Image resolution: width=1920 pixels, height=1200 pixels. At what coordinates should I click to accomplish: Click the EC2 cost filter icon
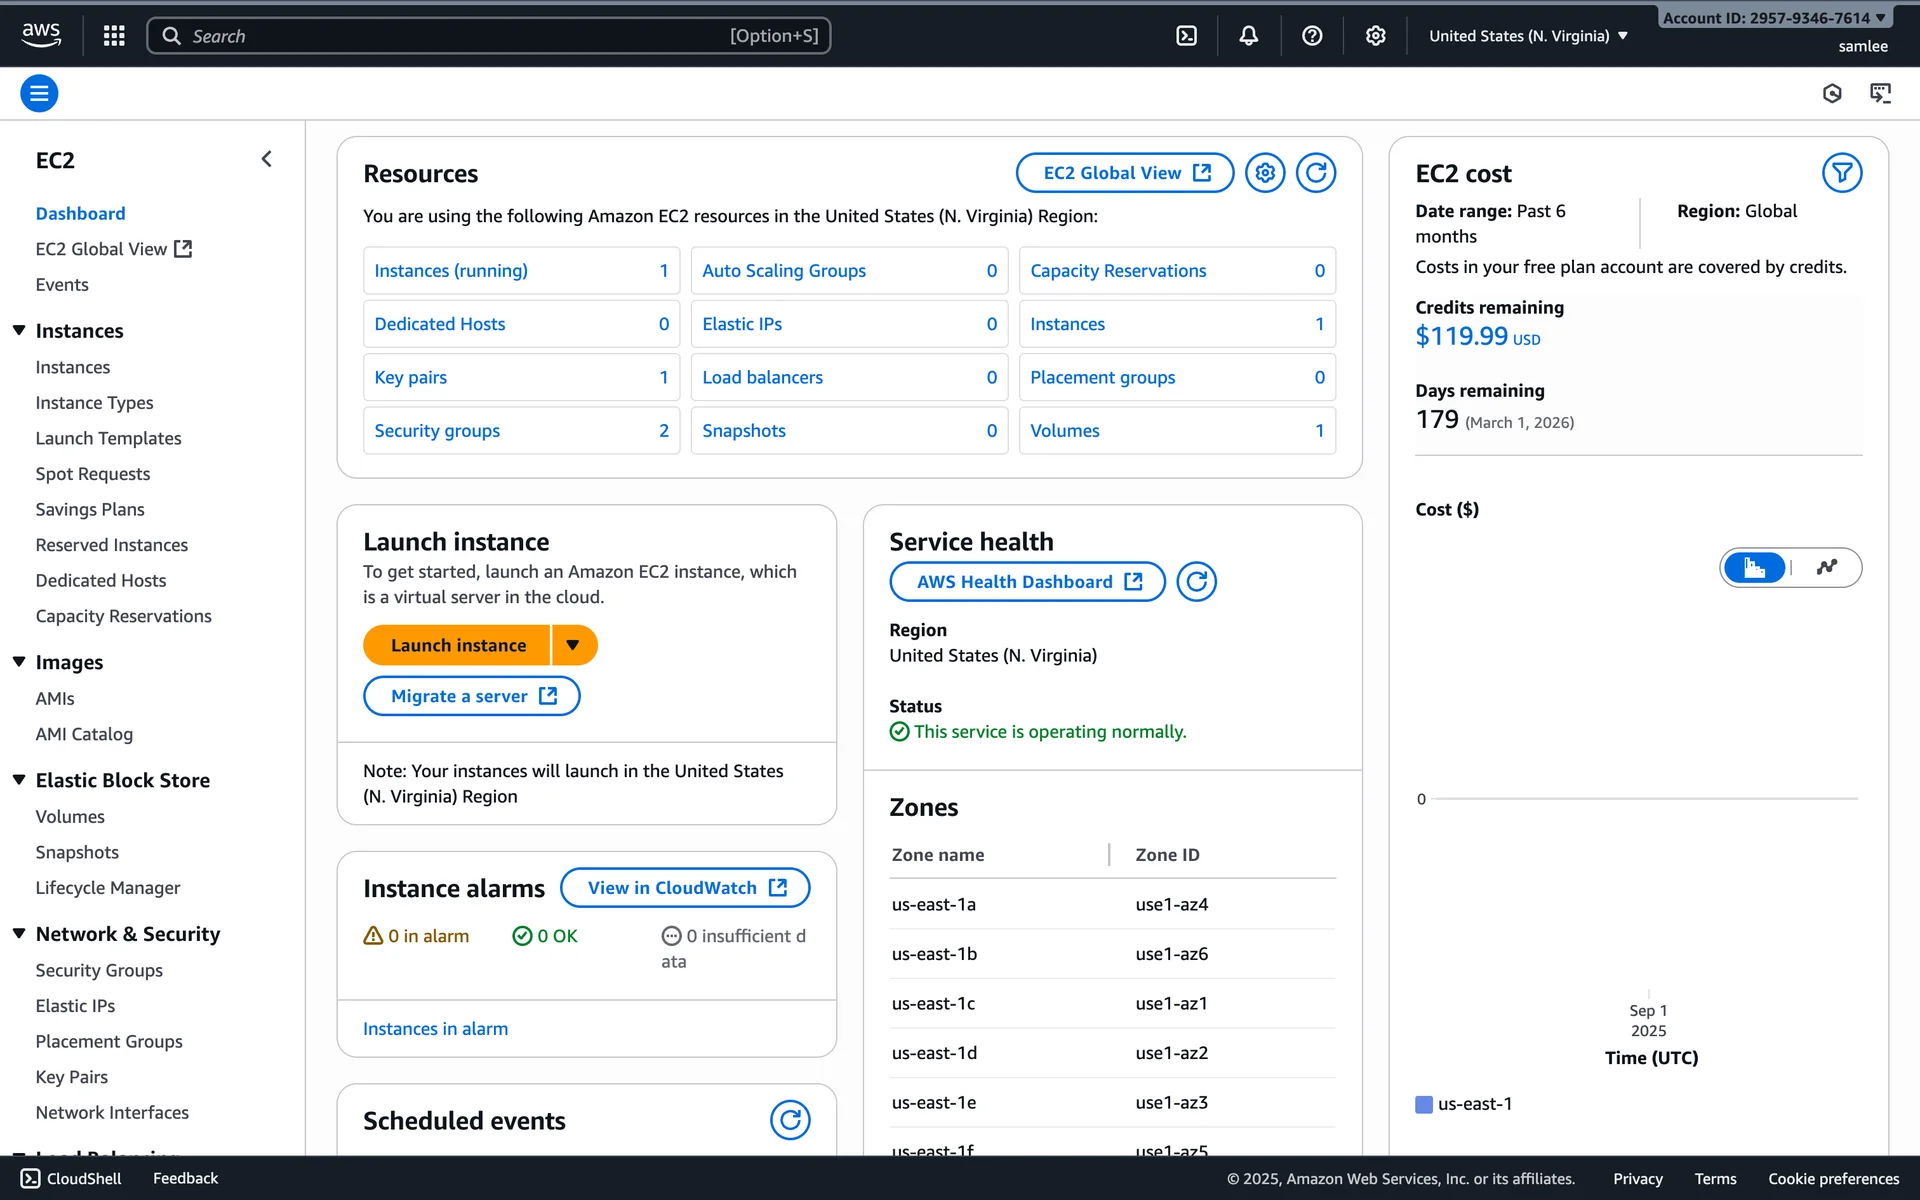point(1841,173)
